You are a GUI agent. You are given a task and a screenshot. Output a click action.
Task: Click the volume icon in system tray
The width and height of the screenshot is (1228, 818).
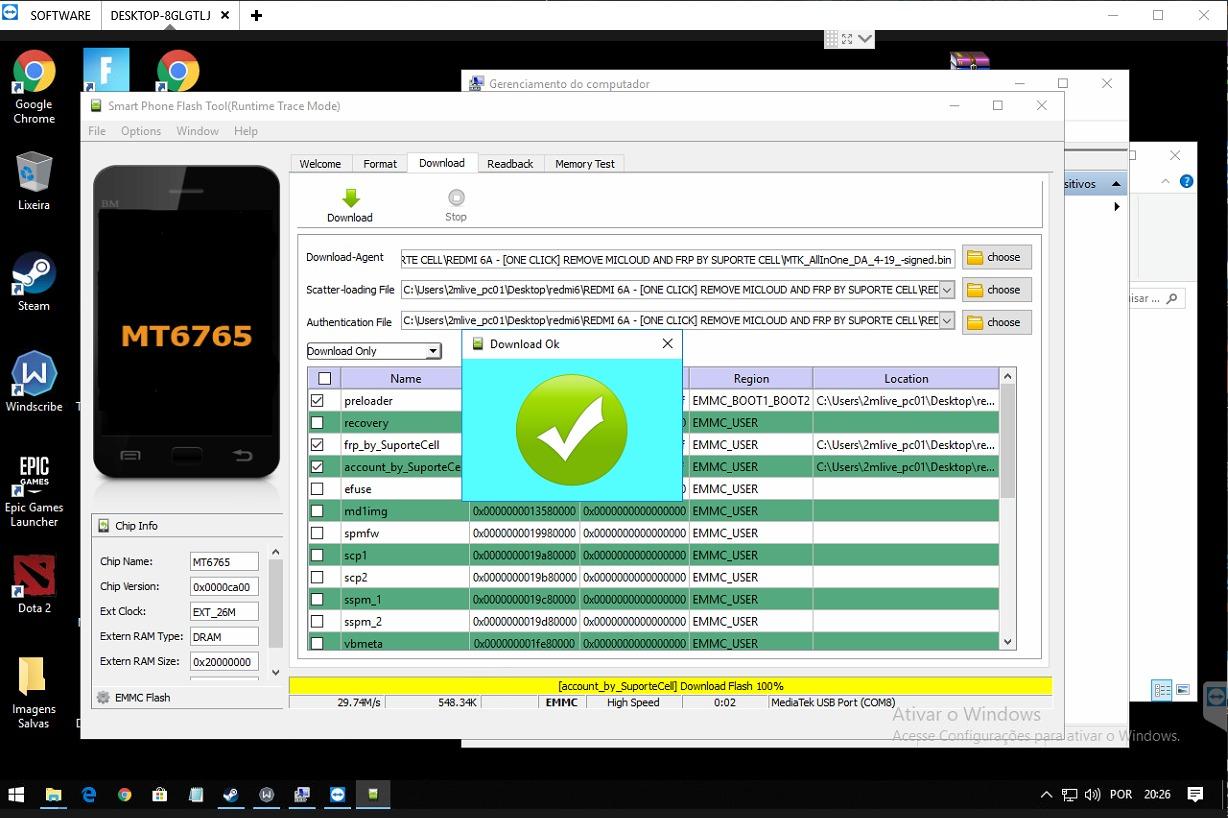pos(1092,795)
